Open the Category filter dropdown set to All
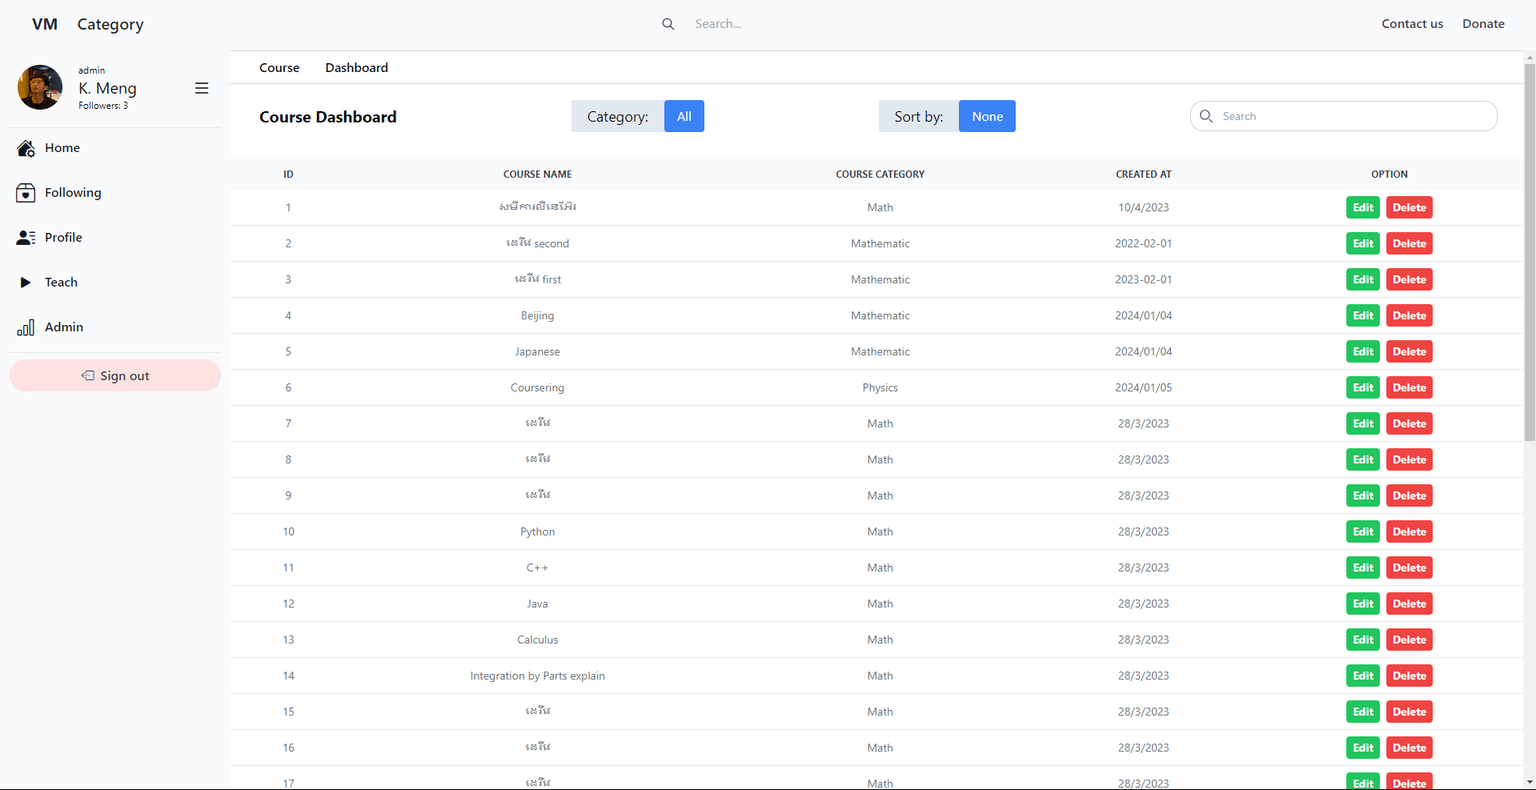The image size is (1536, 790). (x=684, y=117)
